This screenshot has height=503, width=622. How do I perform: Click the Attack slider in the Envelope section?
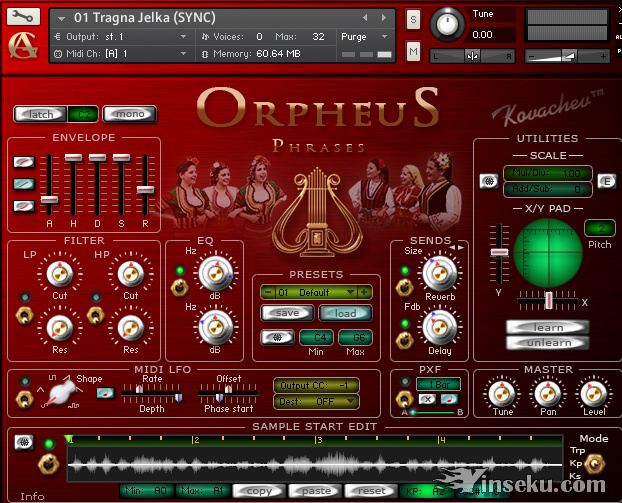(49, 199)
